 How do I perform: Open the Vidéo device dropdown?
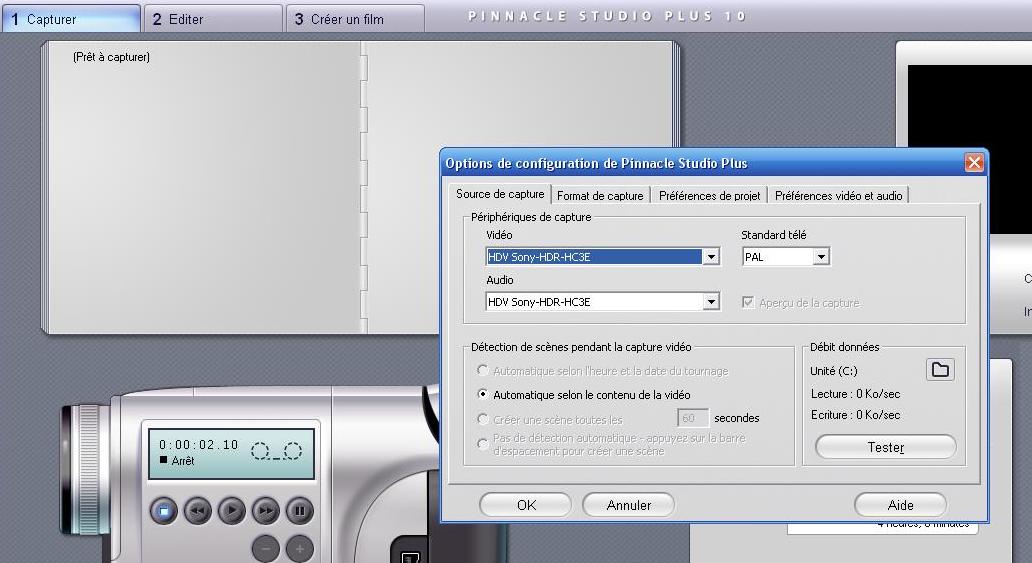[711, 257]
